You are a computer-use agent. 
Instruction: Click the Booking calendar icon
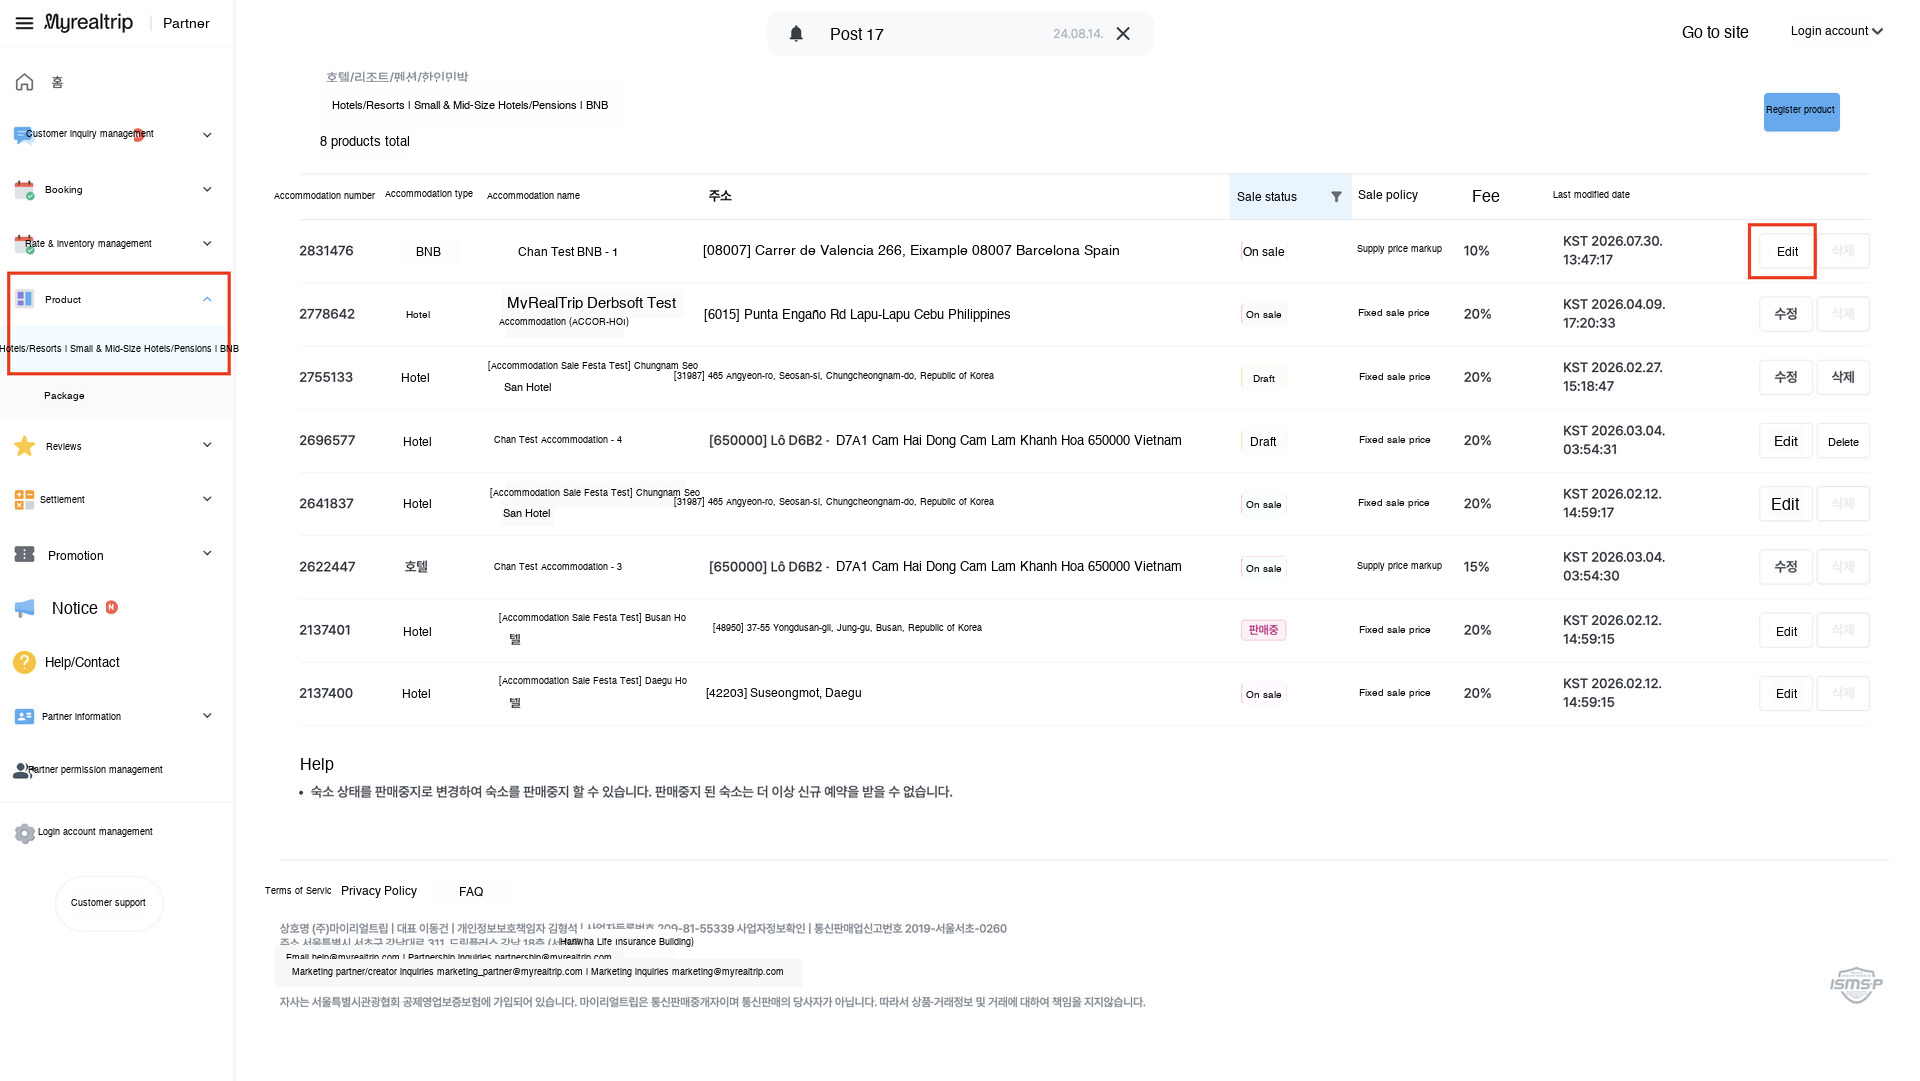tap(24, 189)
